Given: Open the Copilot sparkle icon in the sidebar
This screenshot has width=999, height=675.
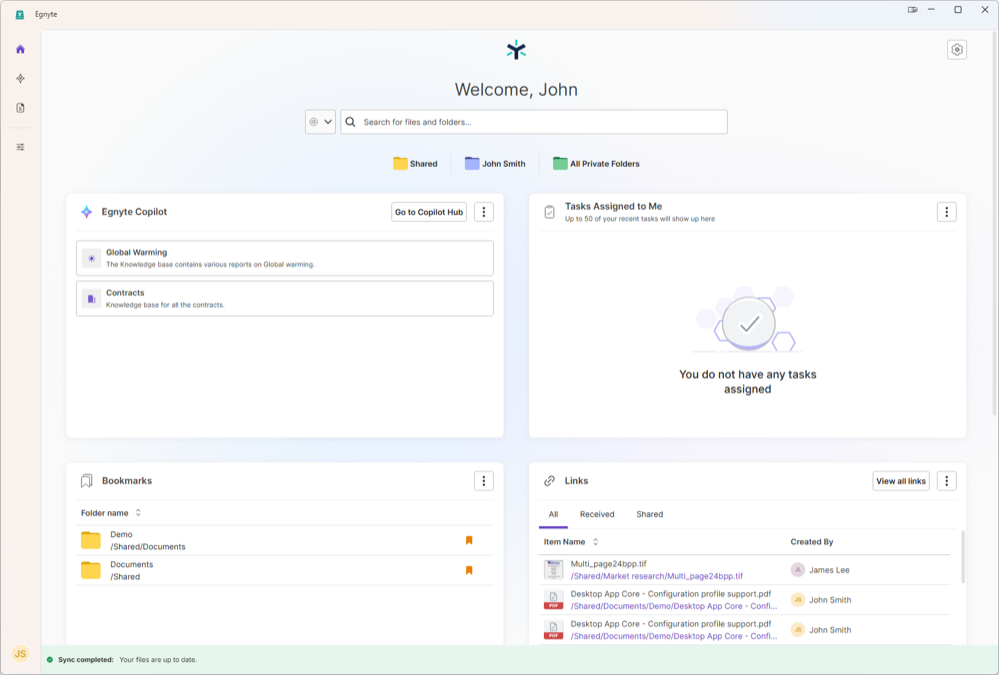Looking at the screenshot, I should click(x=19, y=77).
